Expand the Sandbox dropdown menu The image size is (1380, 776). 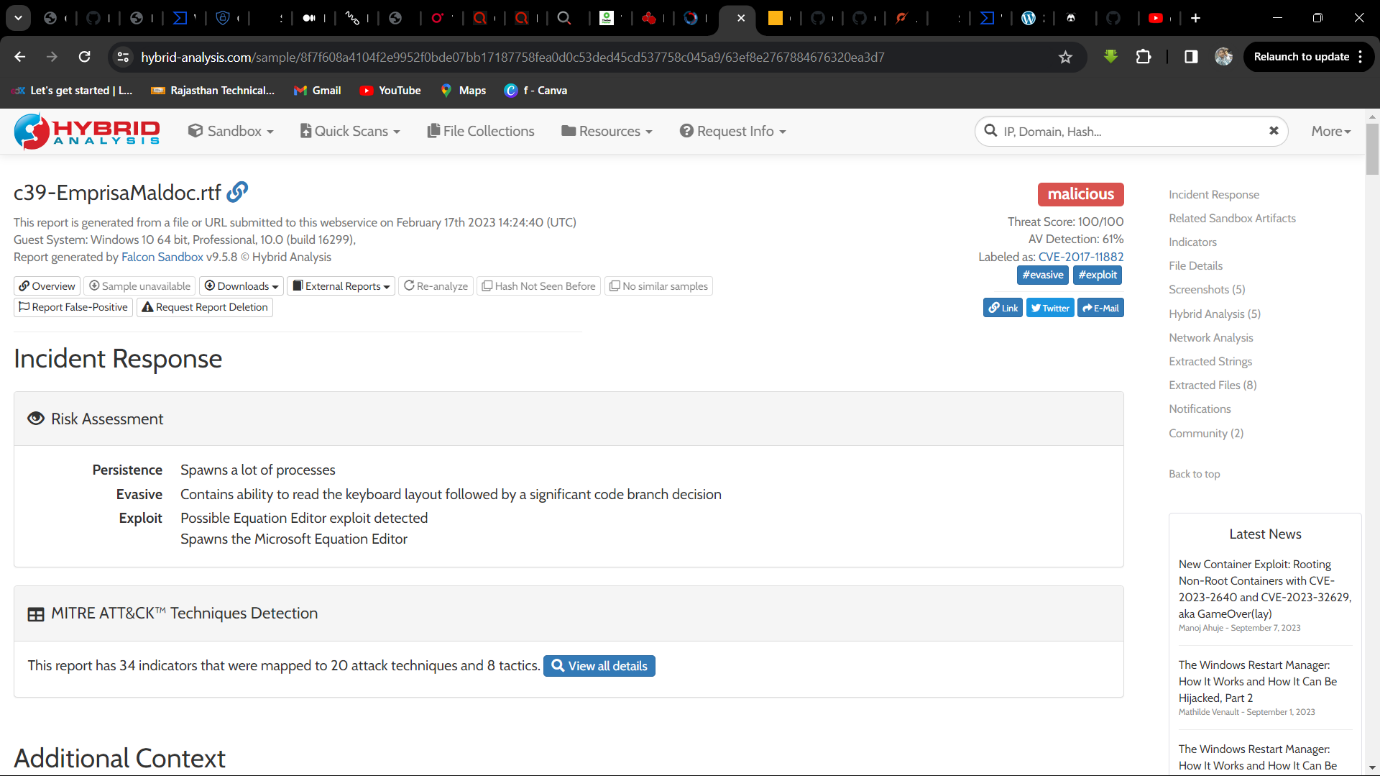[231, 131]
